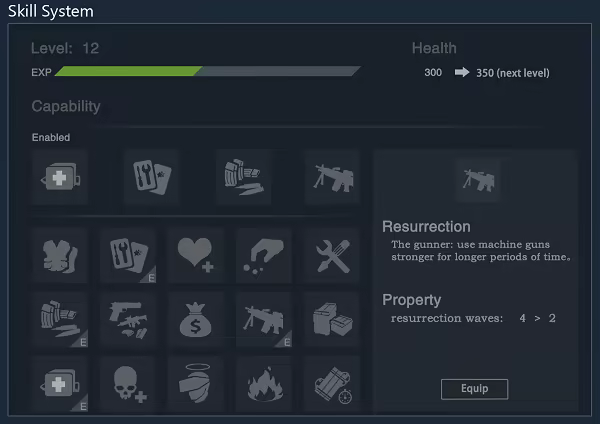This screenshot has height=424, width=600.
Task: Select the enabled tool cards skill slot
Action: coord(152,177)
